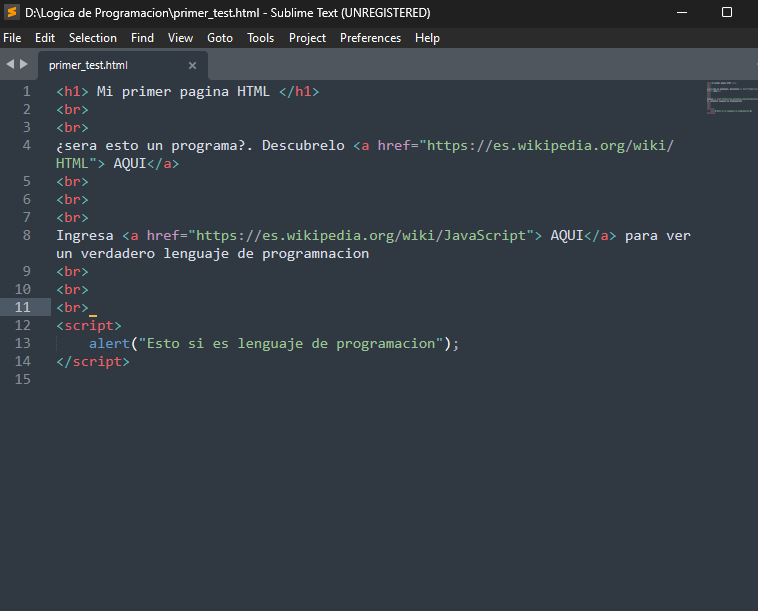Maximize the Sublime Text window

pos(727,12)
